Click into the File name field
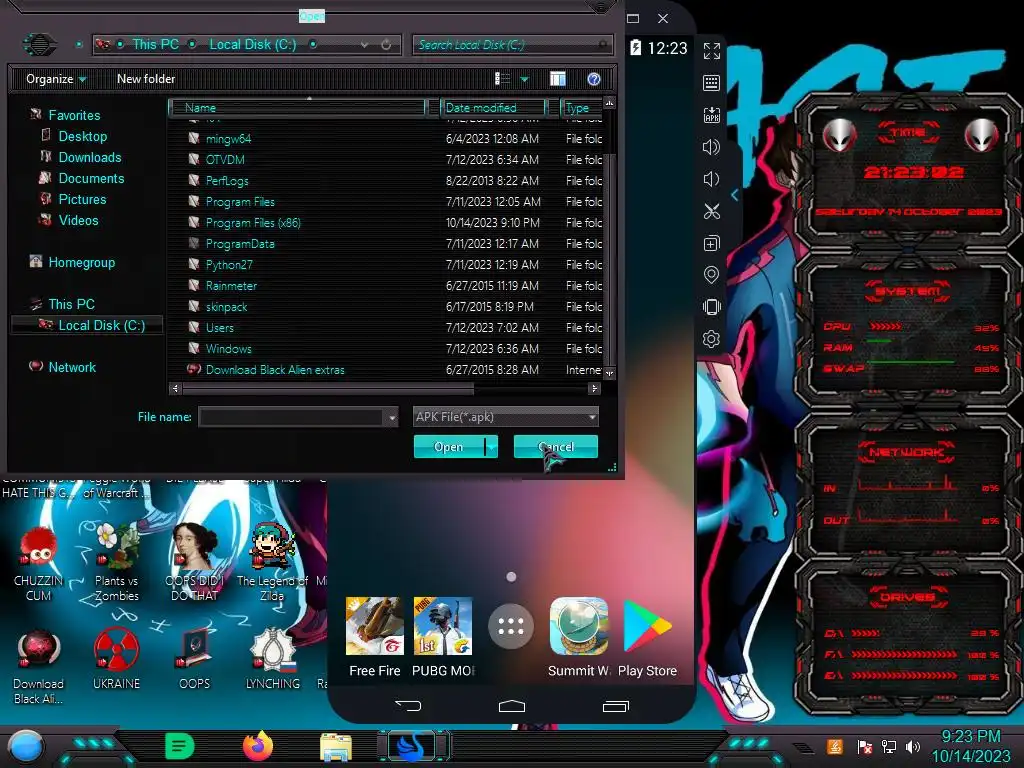The height and width of the screenshot is (768, 1024). coord(291,417)
